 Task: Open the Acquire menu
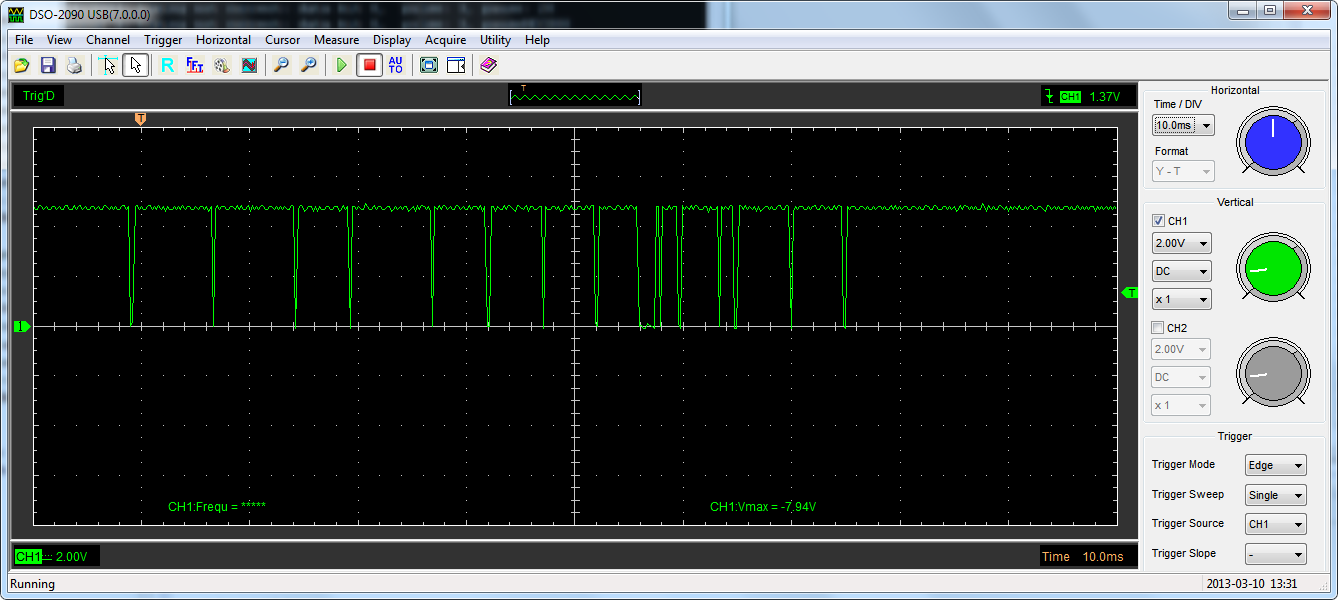(445, 40)
